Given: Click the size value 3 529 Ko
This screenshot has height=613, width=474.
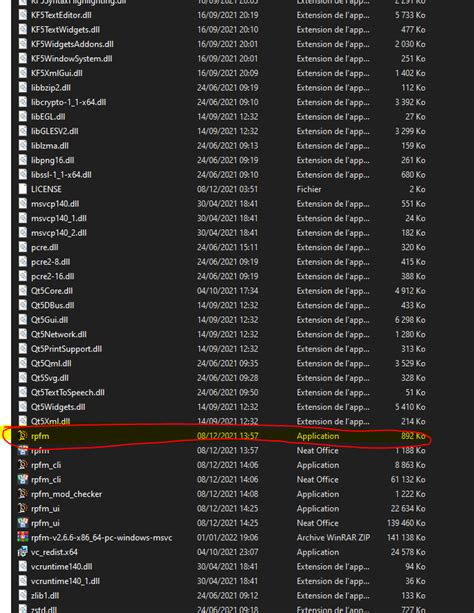Looking at the screenshot, I should pos(410,363).
